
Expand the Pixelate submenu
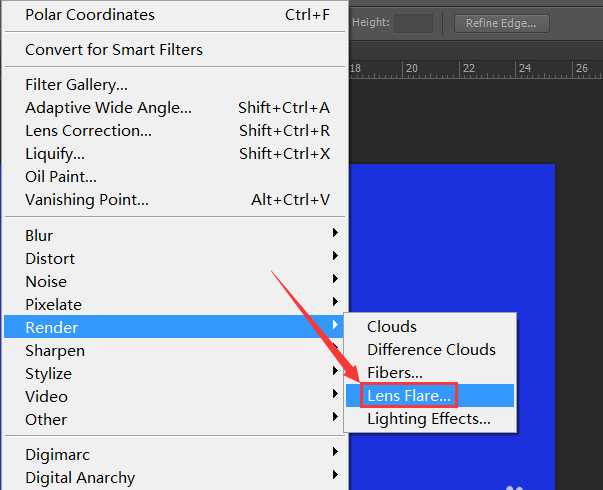coord(54,305)
